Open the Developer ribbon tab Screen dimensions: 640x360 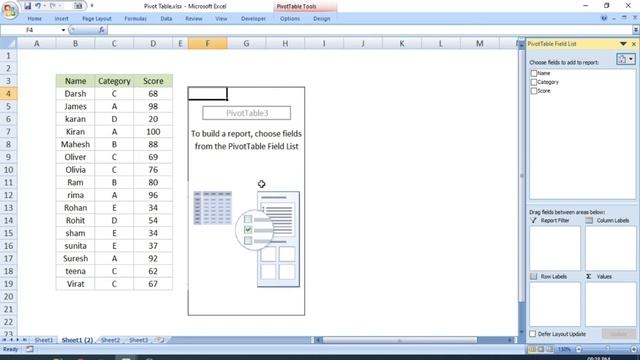253,19
